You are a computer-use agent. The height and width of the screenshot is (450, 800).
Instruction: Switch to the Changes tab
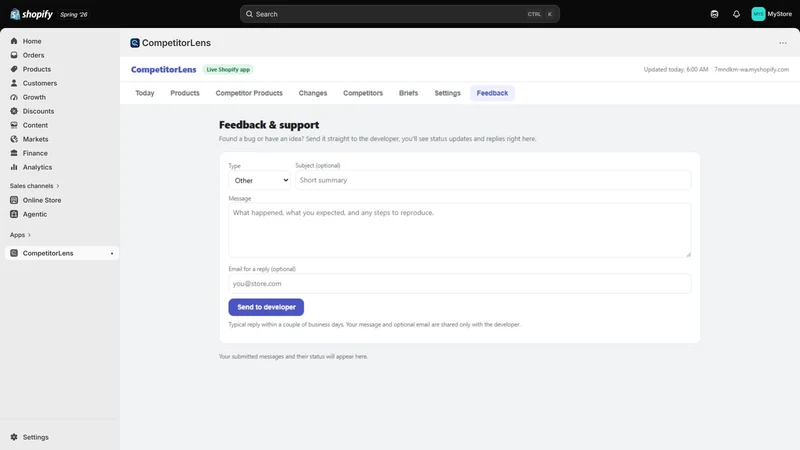313,93
